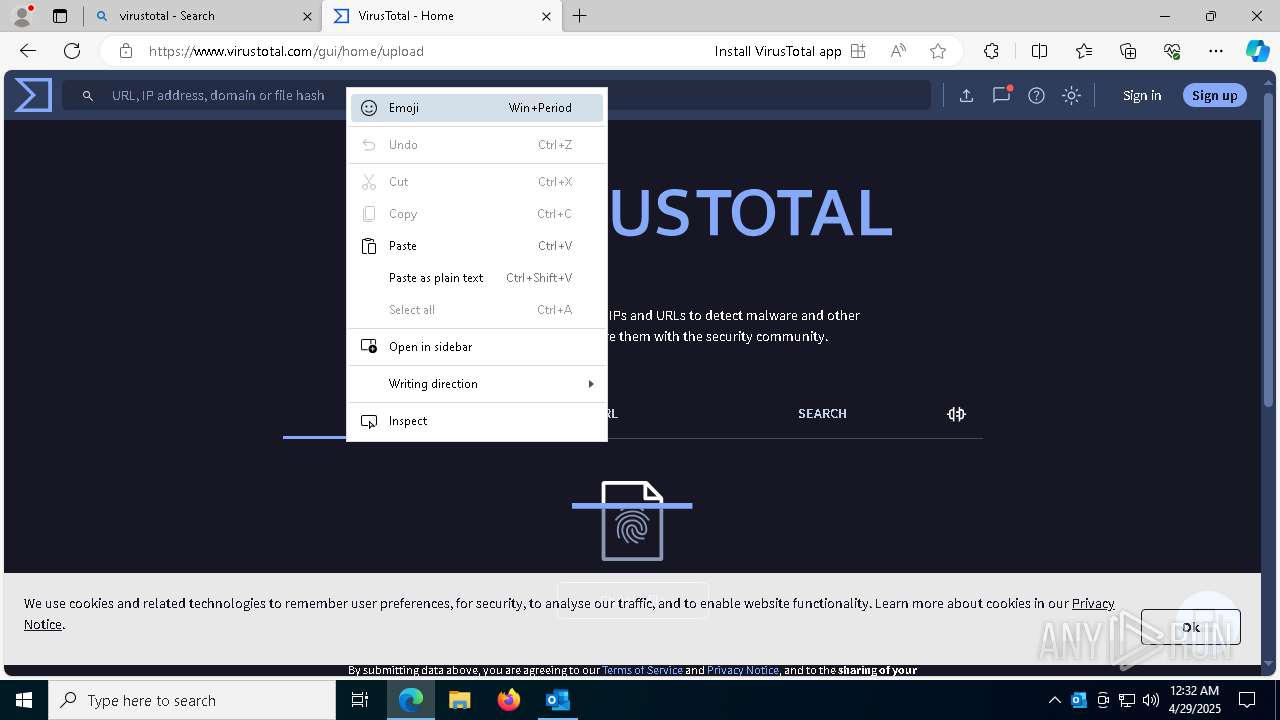Image resolution: width=1280 pixels, height=720 pixels.
Task: Click the browser back arrow
Action: pos(28,51)
